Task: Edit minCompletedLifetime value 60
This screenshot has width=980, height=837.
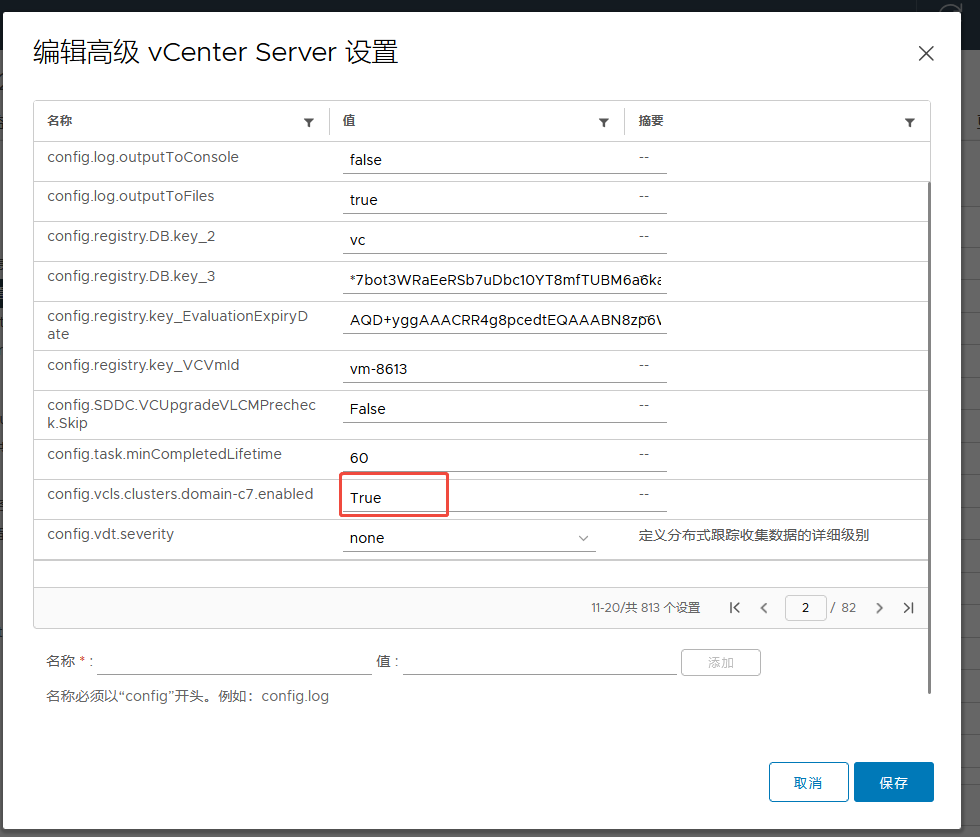Action: point(504,458)
